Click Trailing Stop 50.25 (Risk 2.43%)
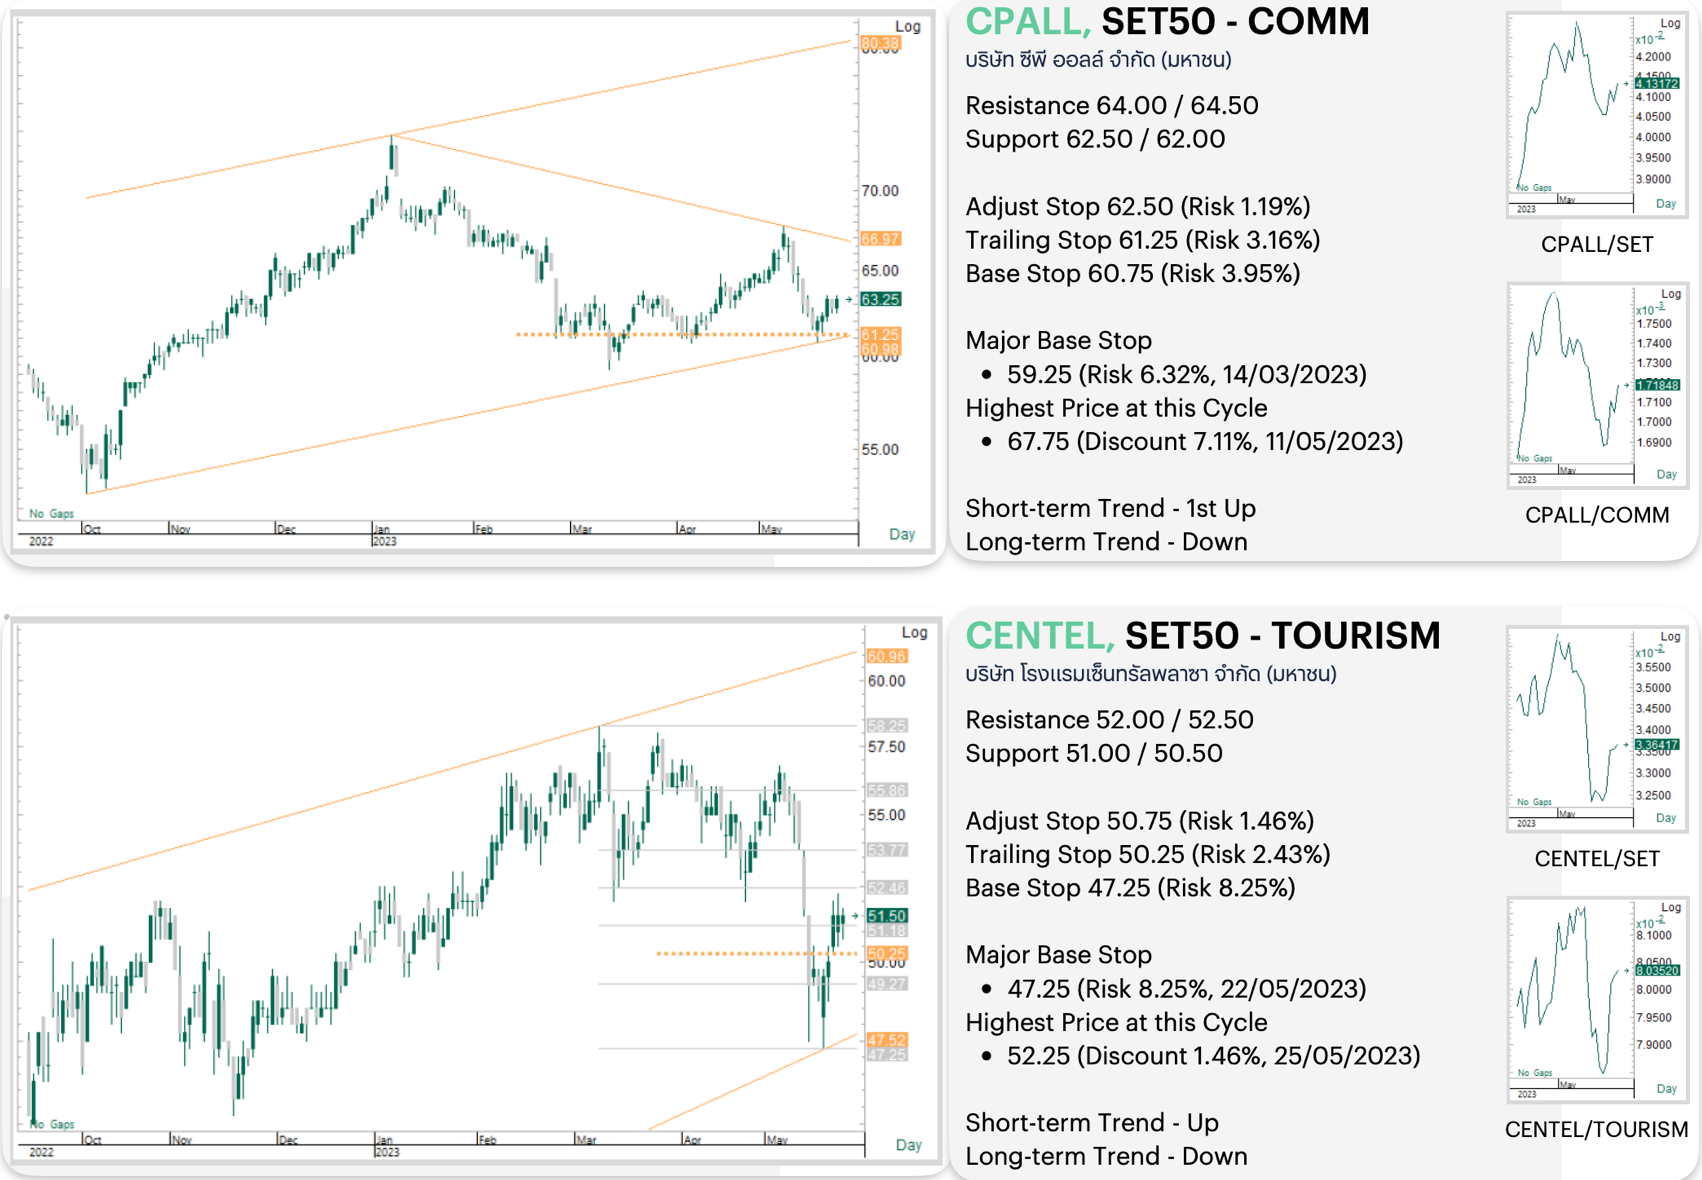The width and height of the screenshot is (1702, 1180). pos(1147,855)
